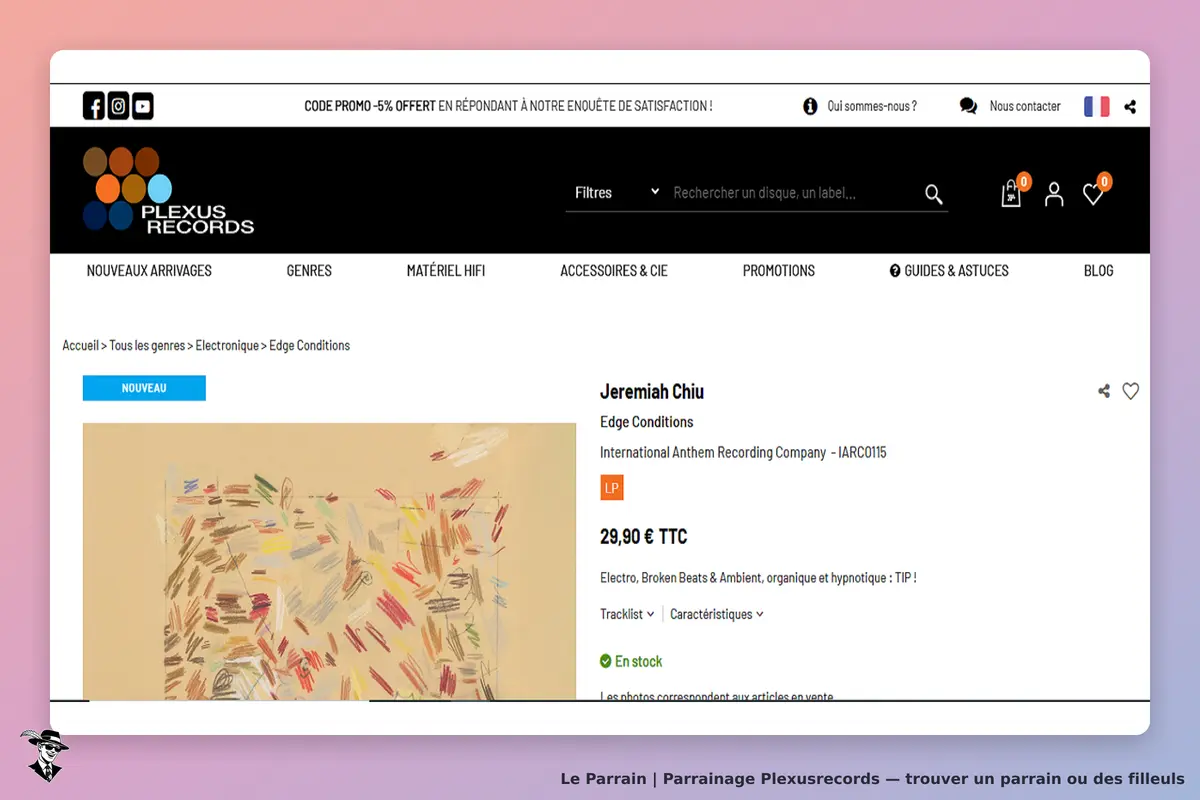1200x800 pixels.
Task: Open the Facebook page icon
Action: tap(94, 106)
